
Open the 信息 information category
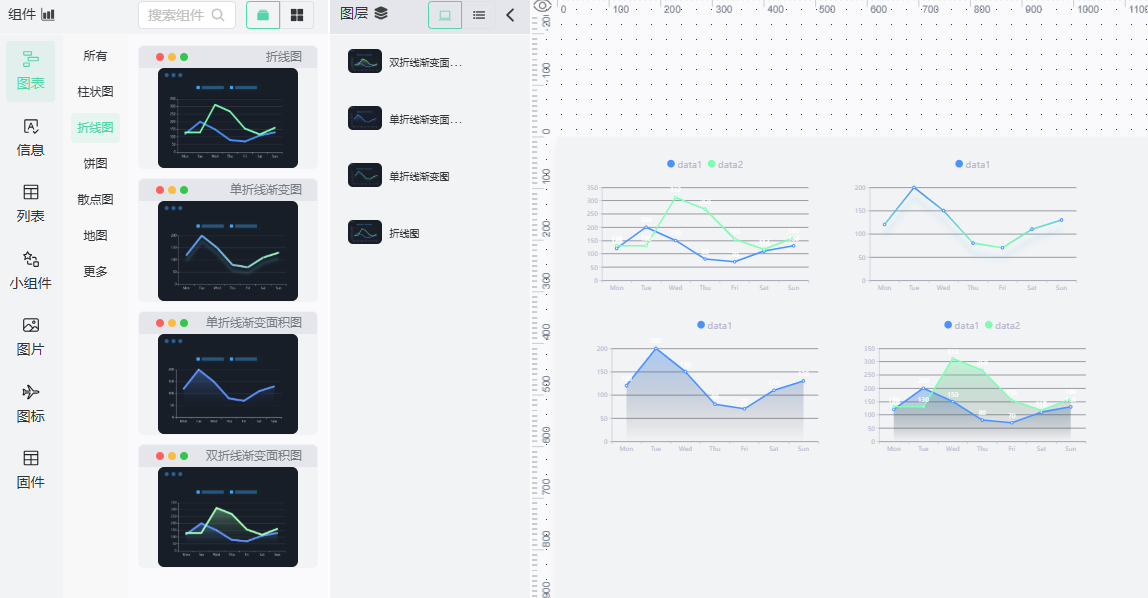click(x=31, y=138)
